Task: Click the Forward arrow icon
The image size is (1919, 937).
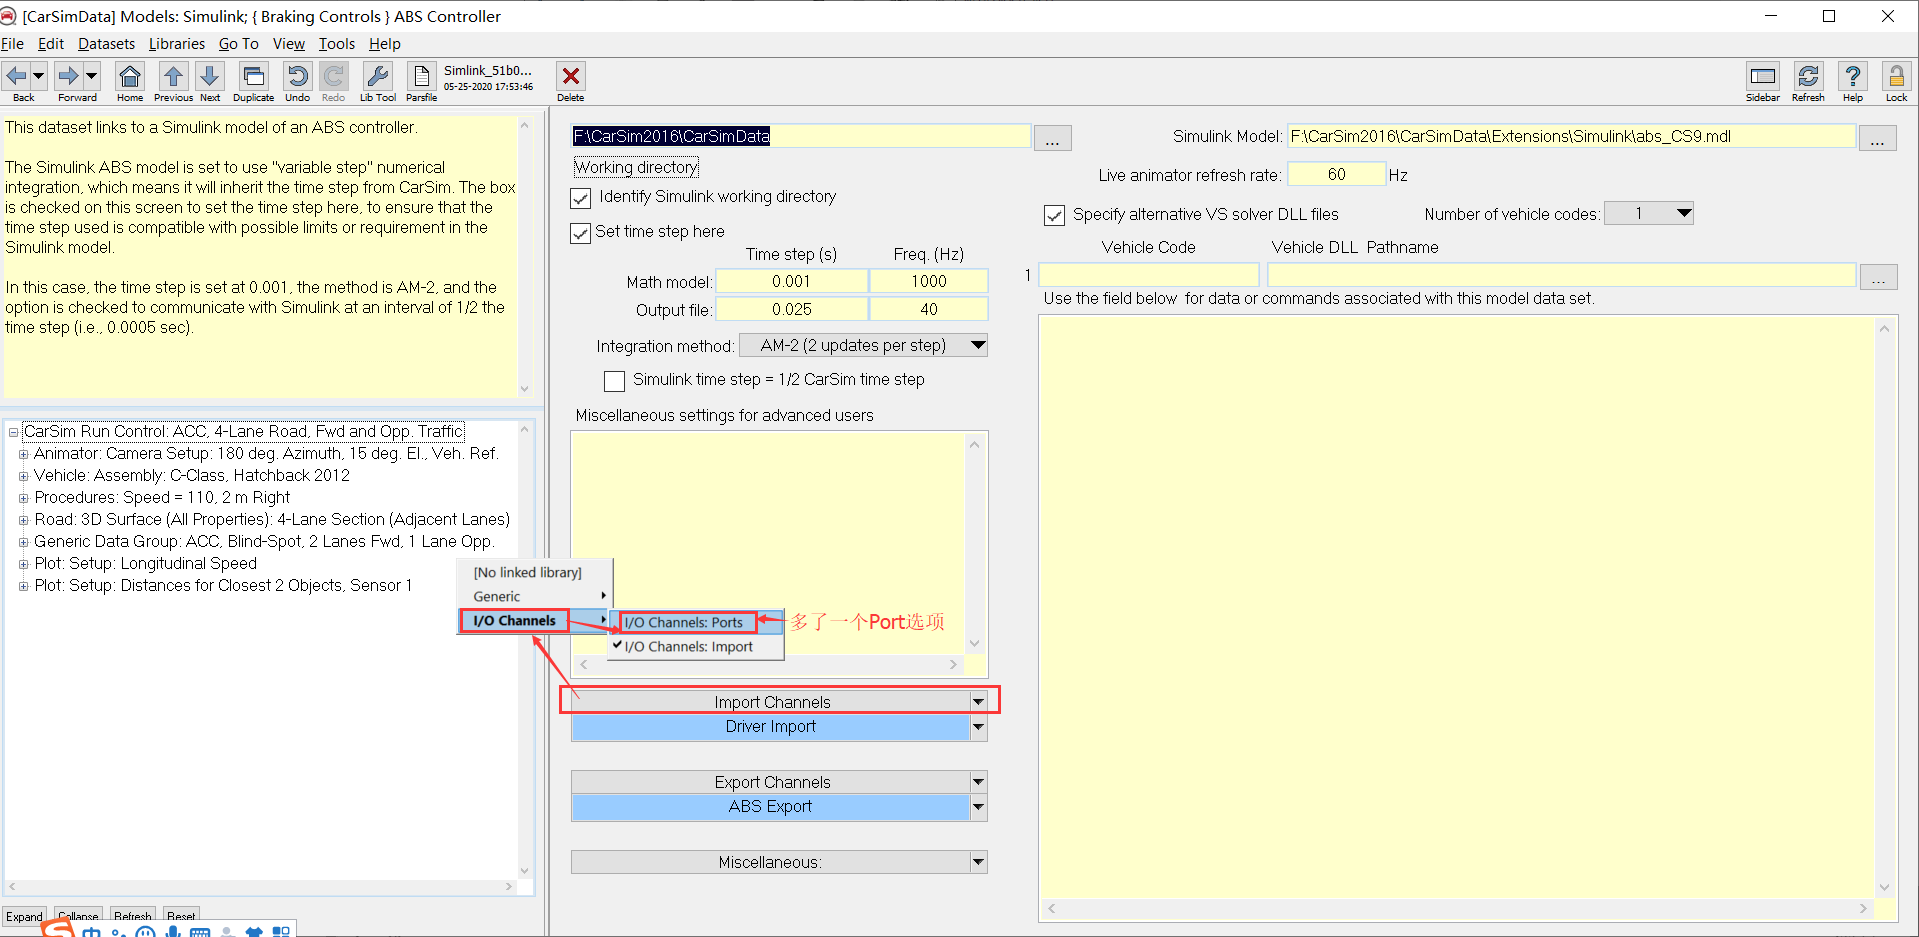Action: [68, 76]
